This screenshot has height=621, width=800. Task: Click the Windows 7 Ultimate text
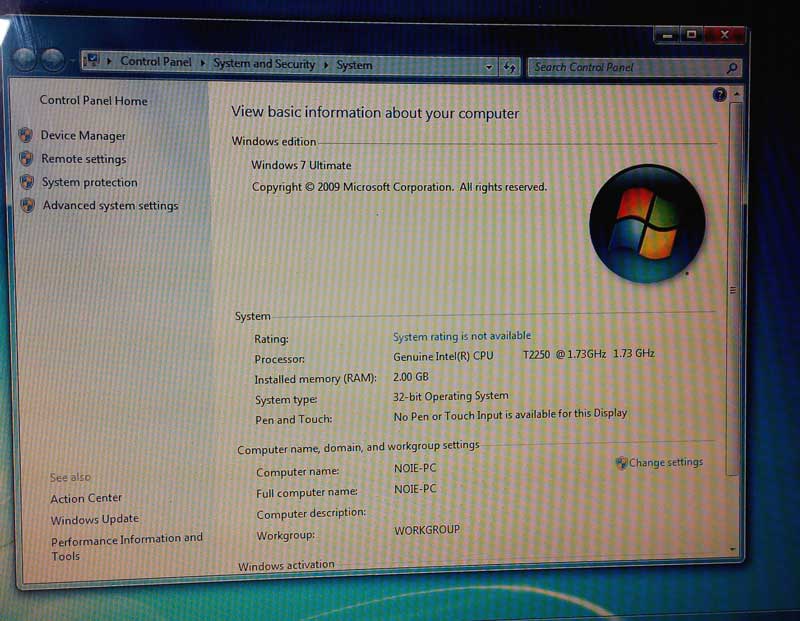click(x=301, y=165)
